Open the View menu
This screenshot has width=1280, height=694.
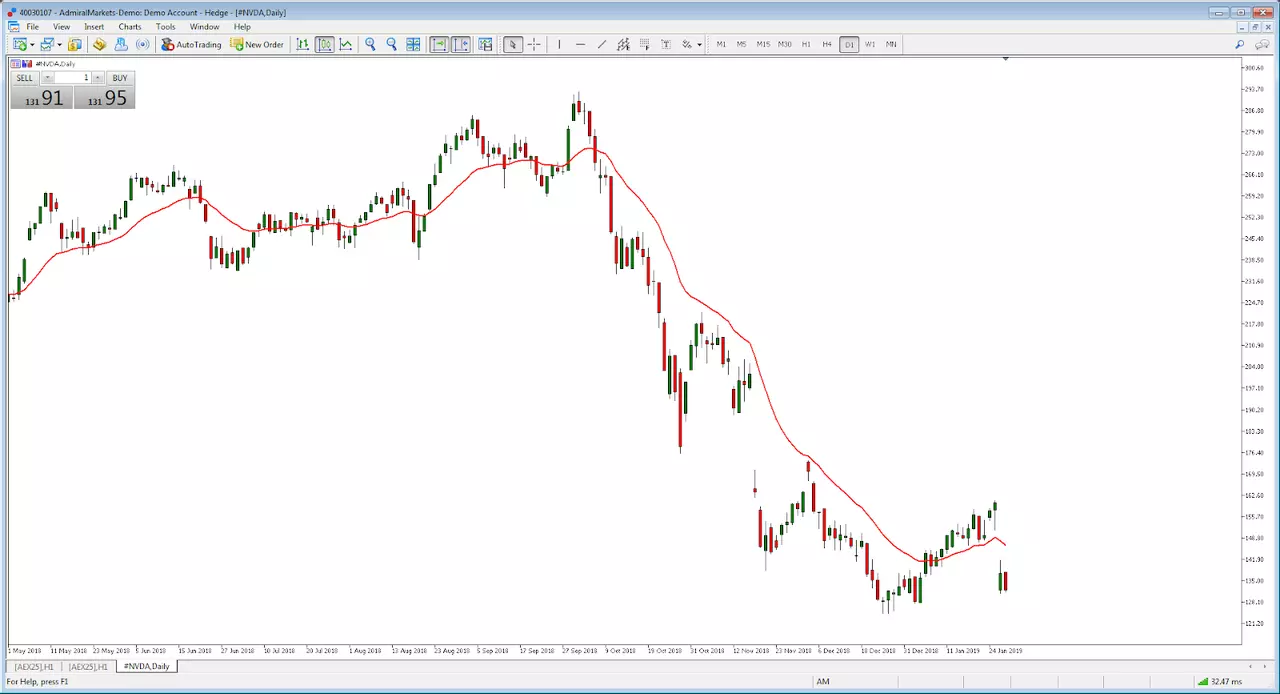(x=62, y=27)
